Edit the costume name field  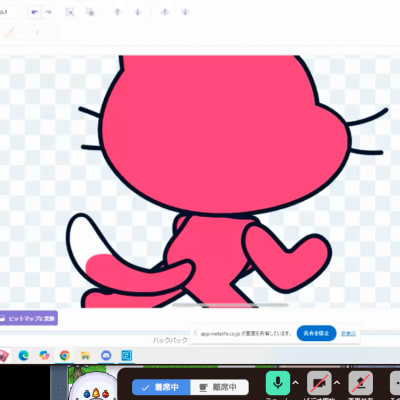point(8,12)
